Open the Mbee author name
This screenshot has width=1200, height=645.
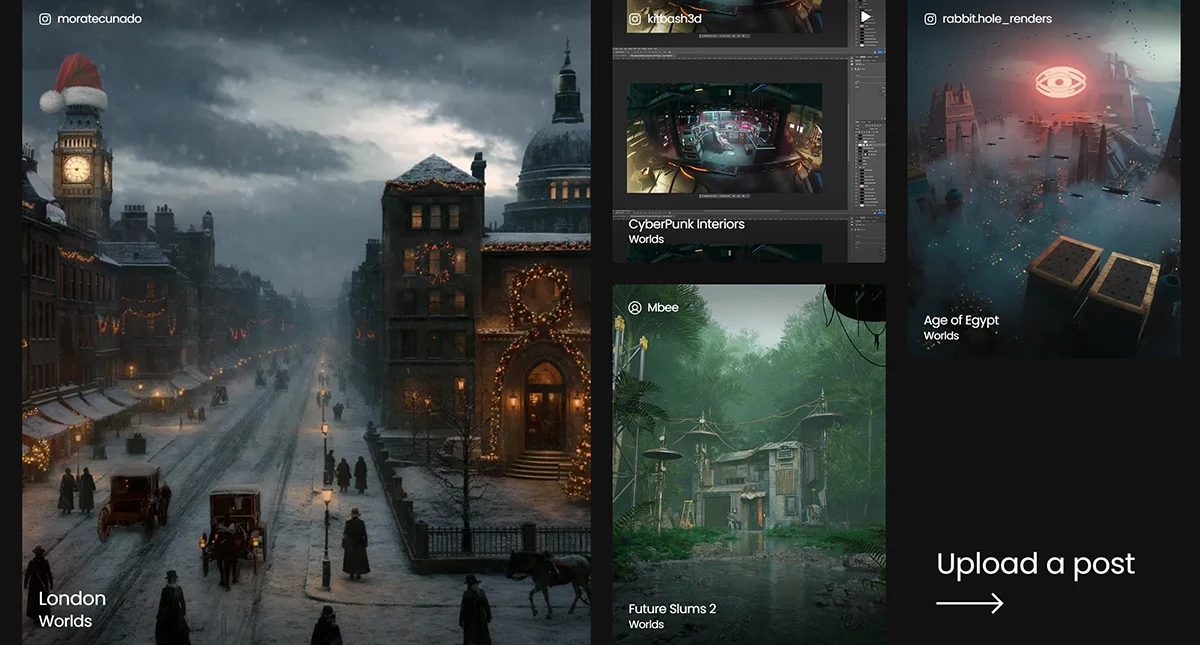click(662, 307)
